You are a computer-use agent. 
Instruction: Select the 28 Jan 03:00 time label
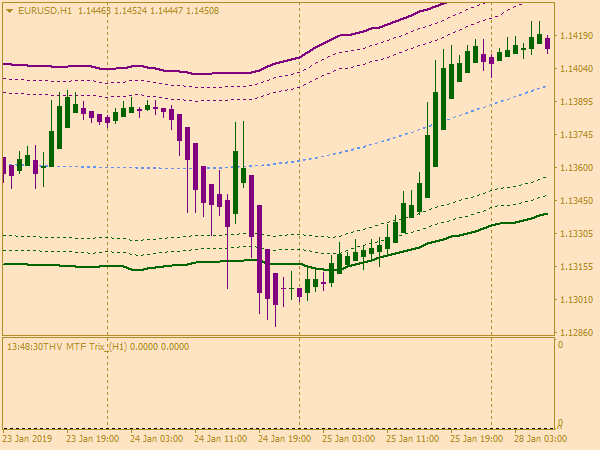click(x=540, y=438)
